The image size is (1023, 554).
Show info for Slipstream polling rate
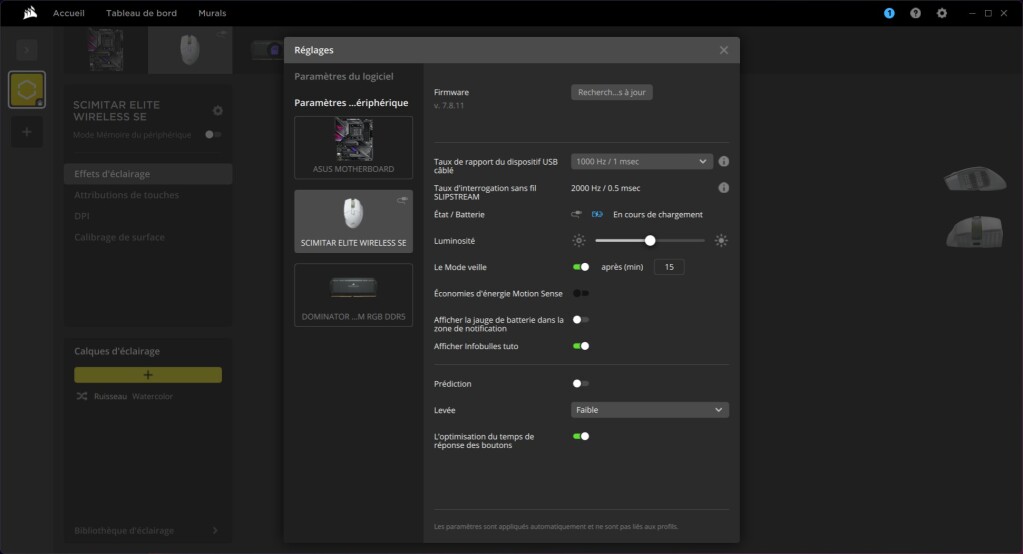pos(724,188)
